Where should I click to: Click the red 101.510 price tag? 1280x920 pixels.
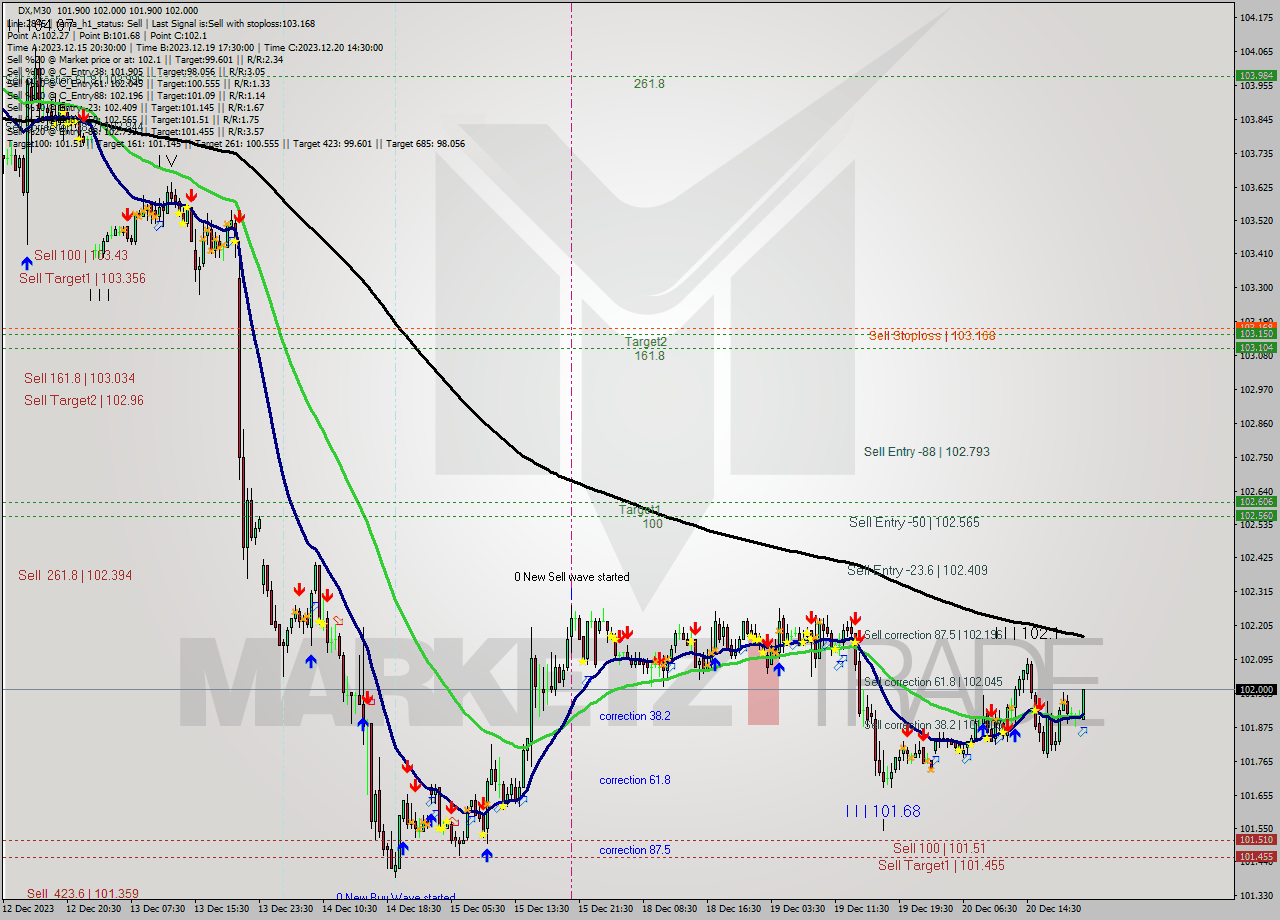point(1256,840)
